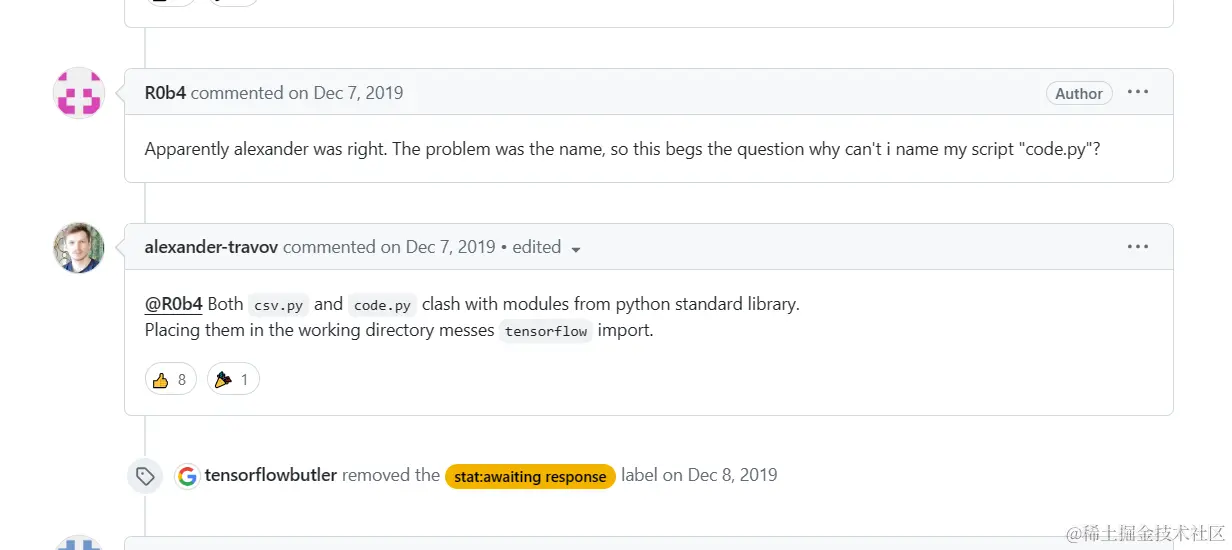Click R0b4's pink identicon avatar
This screenshot has height=550, width=1232.
[x=79, y=93]
